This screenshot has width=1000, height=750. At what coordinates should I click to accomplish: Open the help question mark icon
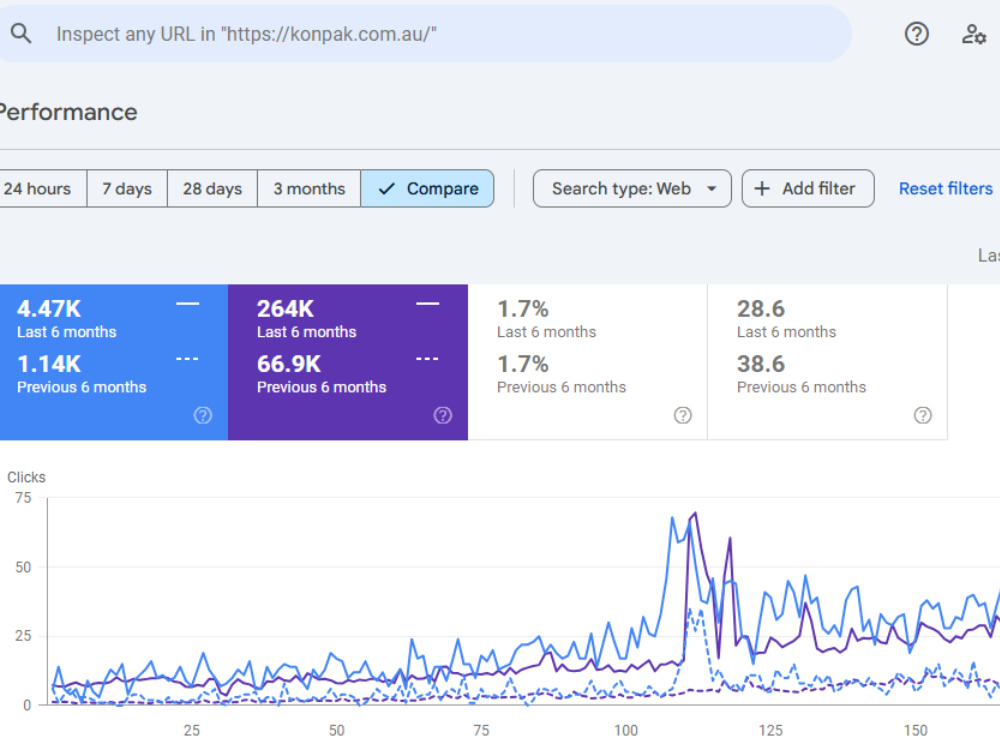click(x=916, y=34)
